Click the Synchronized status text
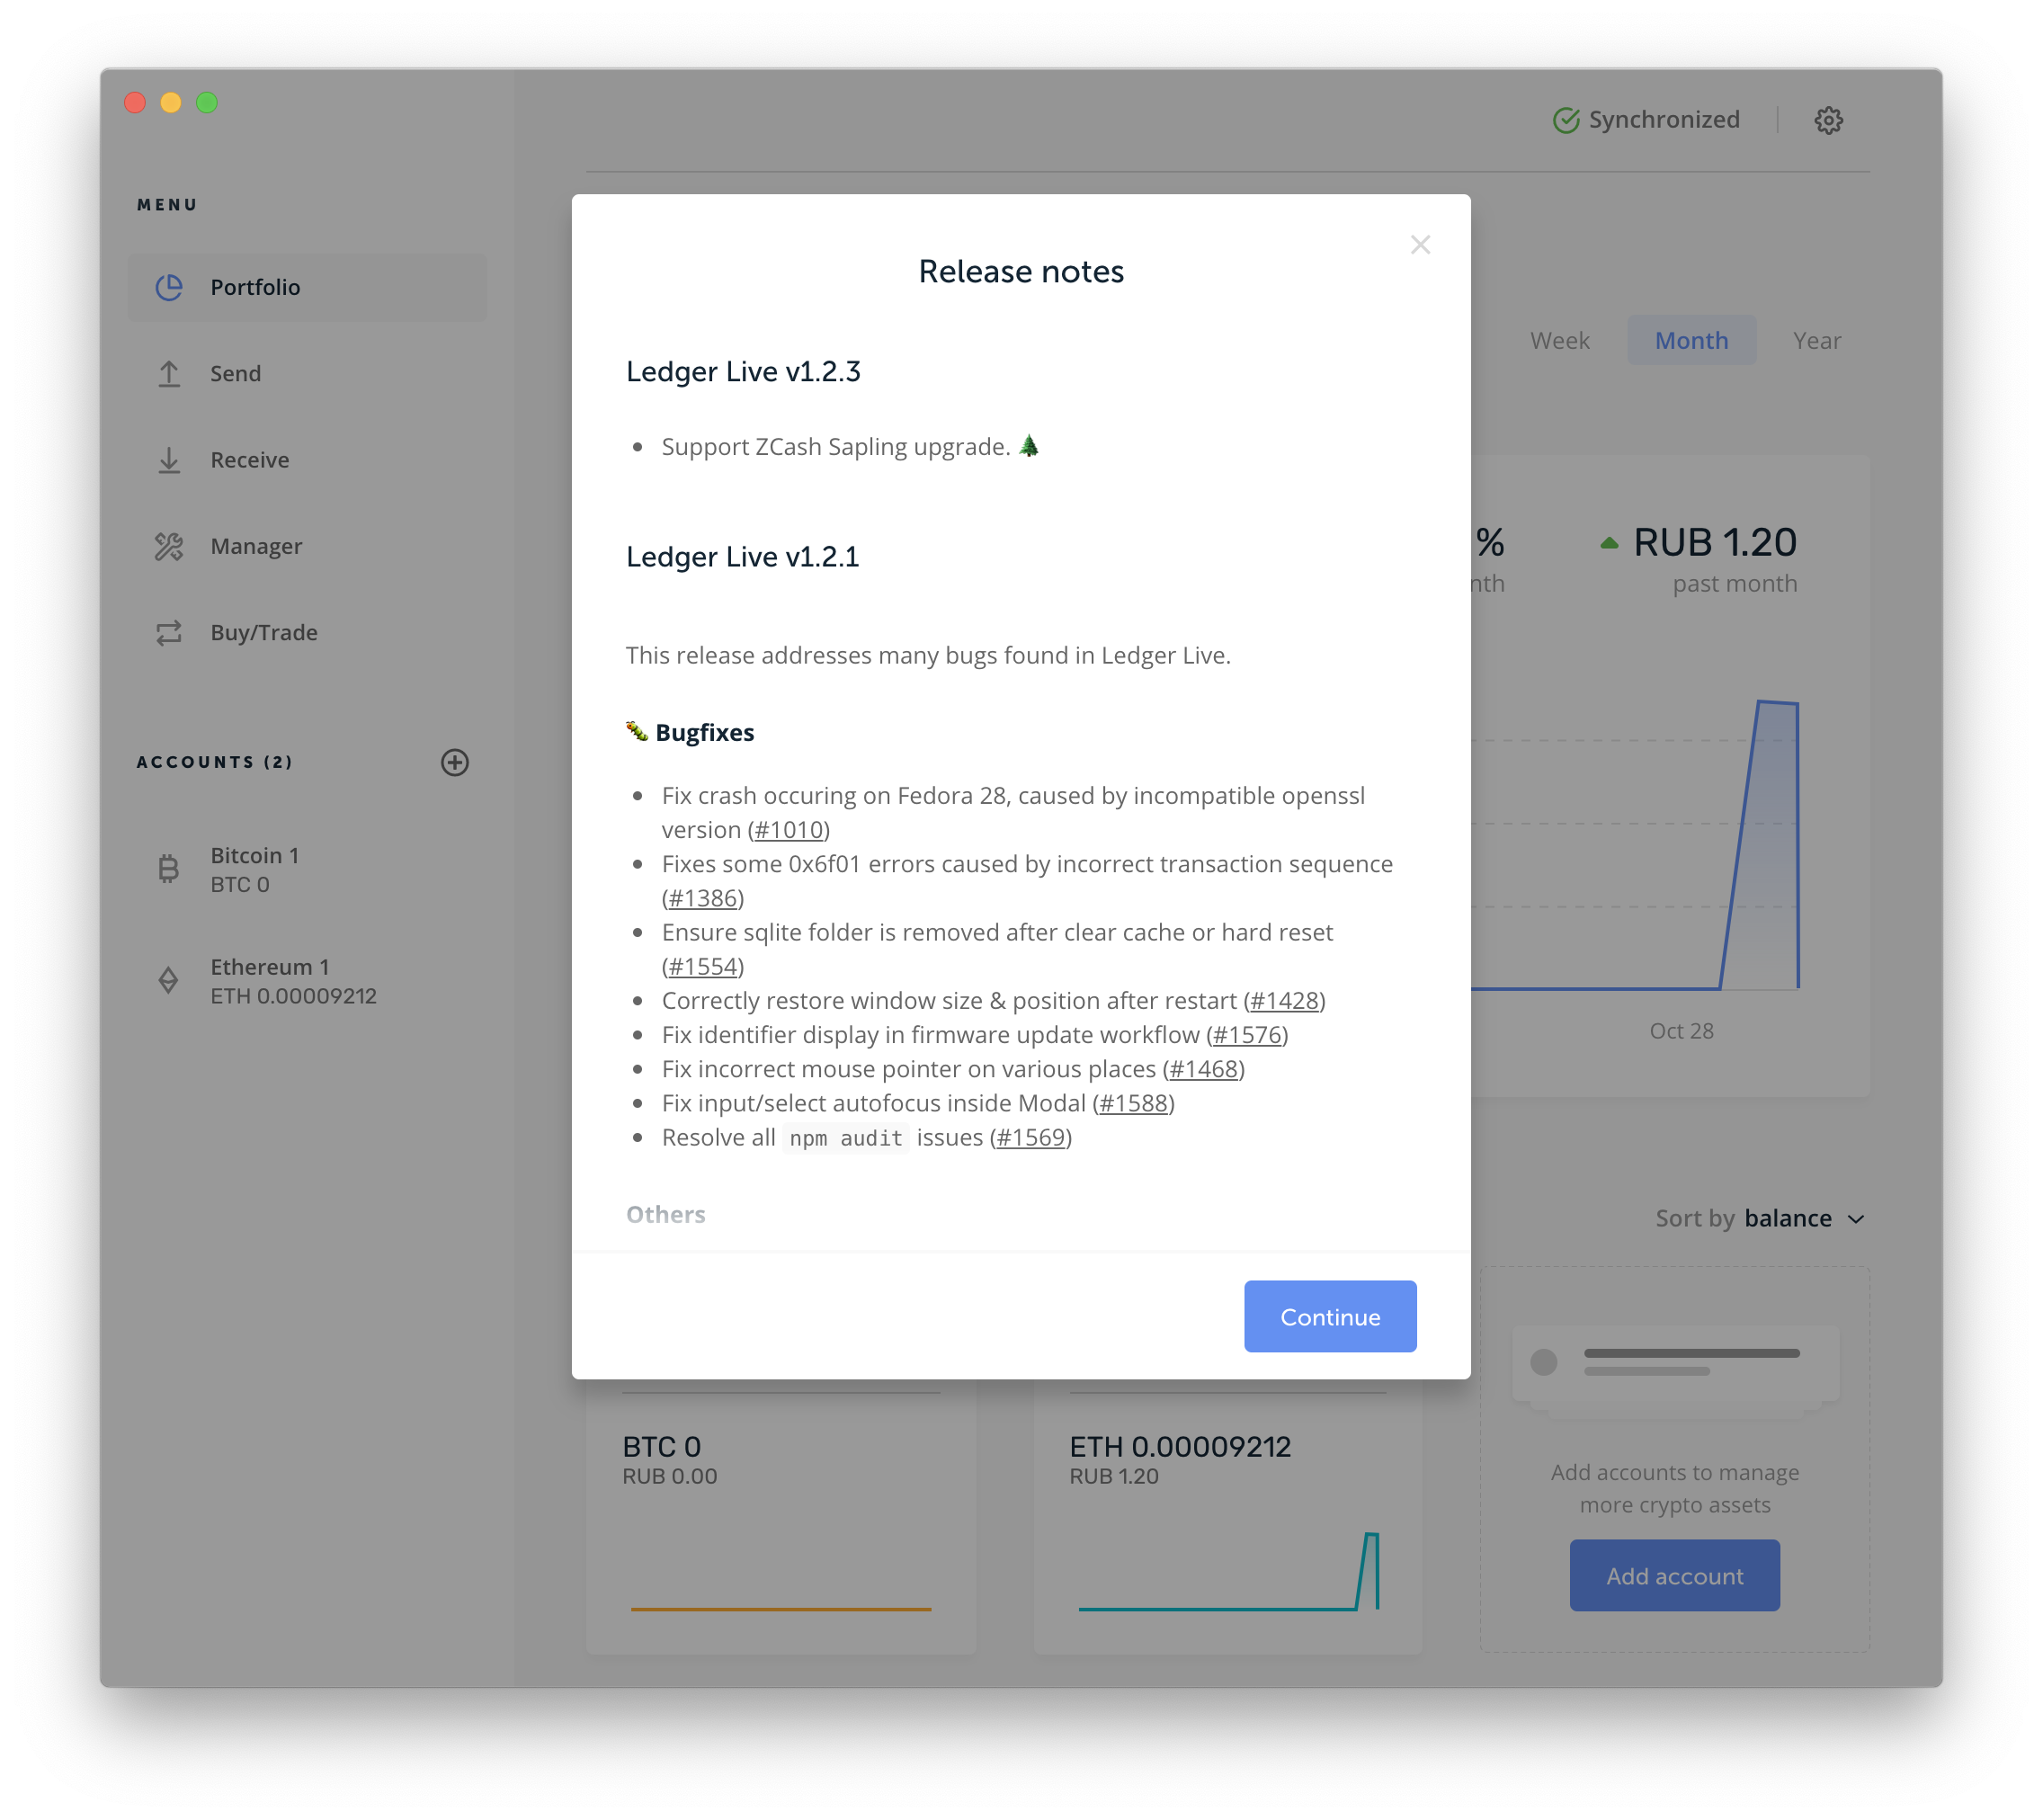The width and height of the screenshot is (2043, 1820). [1664, 120]
